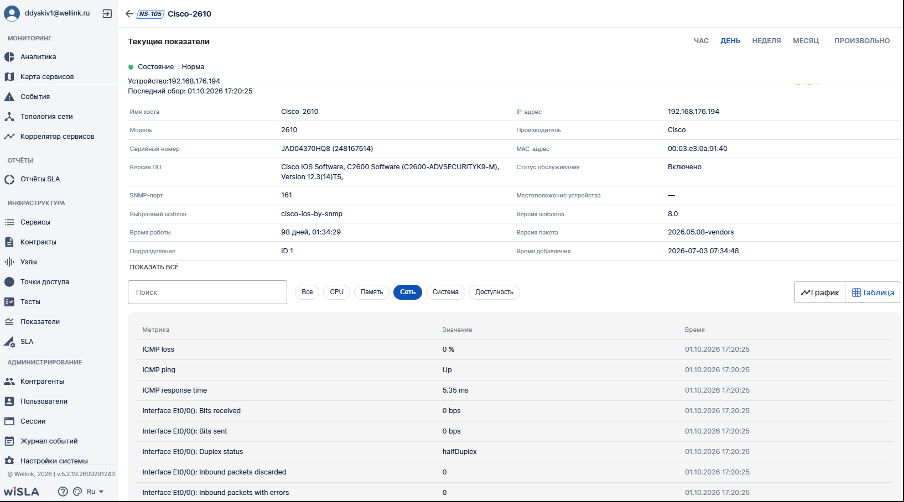Open Журнал событий log icon

(x=9, y=441)
